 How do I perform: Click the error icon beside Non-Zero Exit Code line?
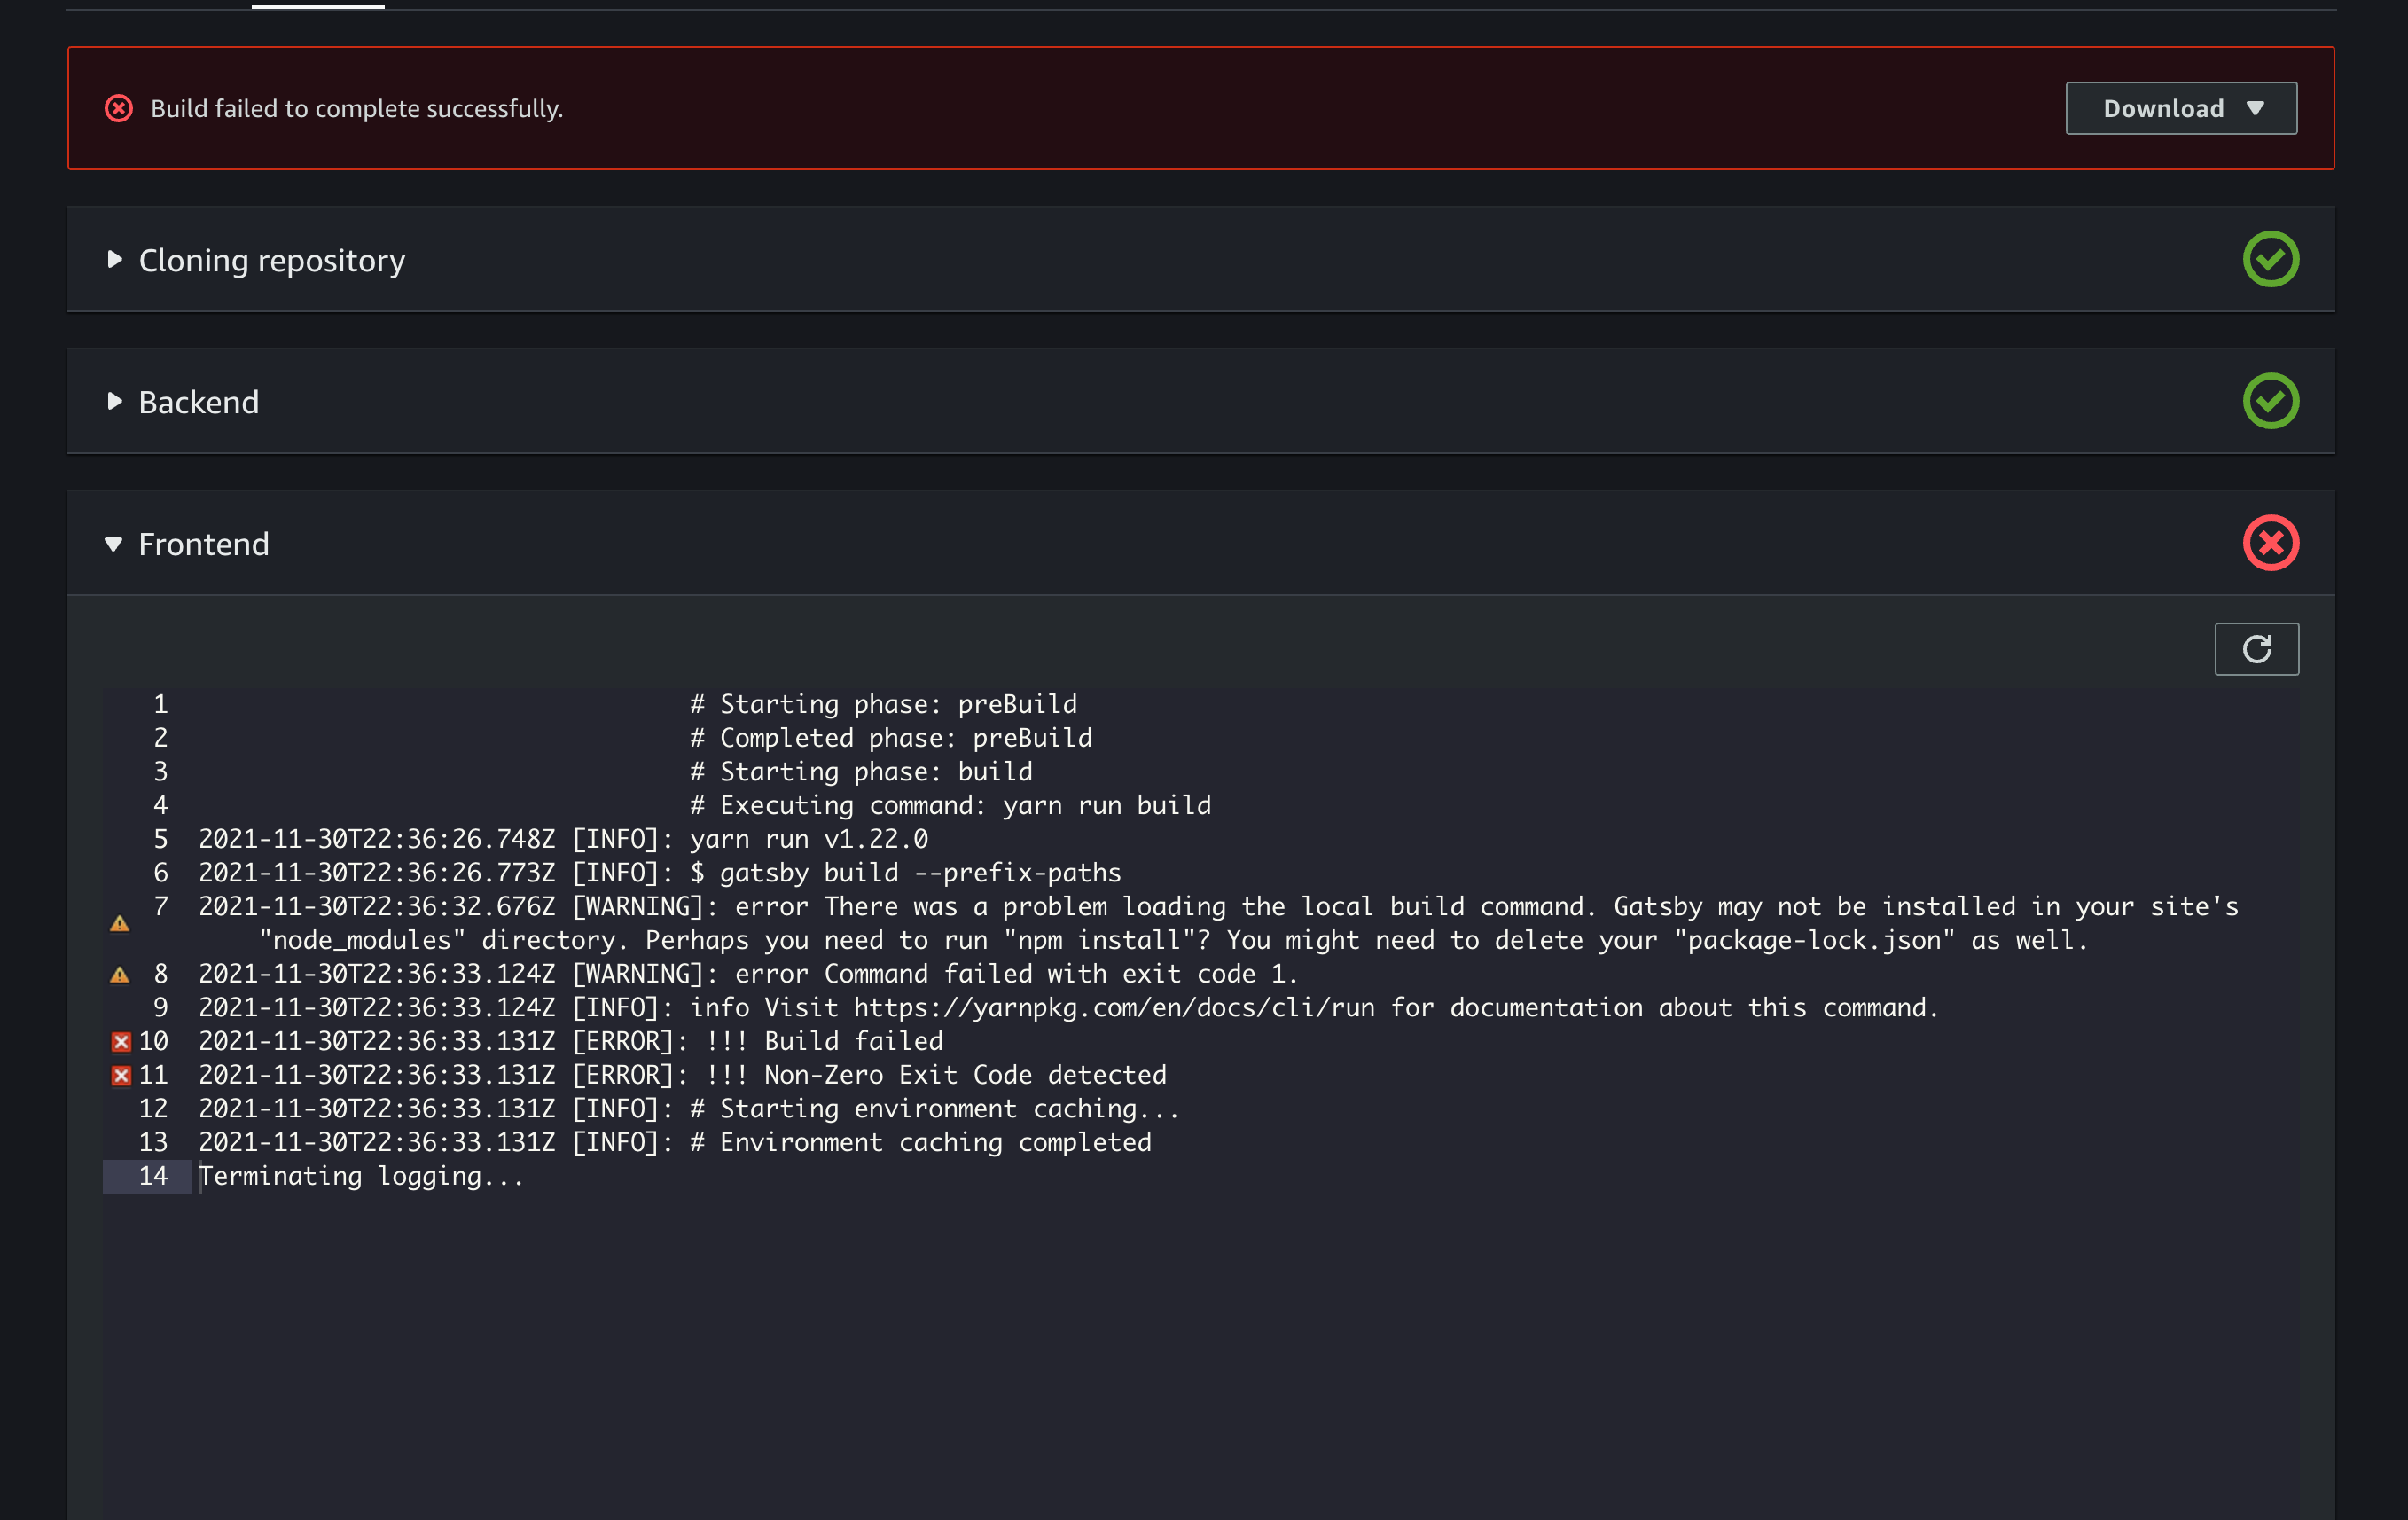(x=120, y=1075)
